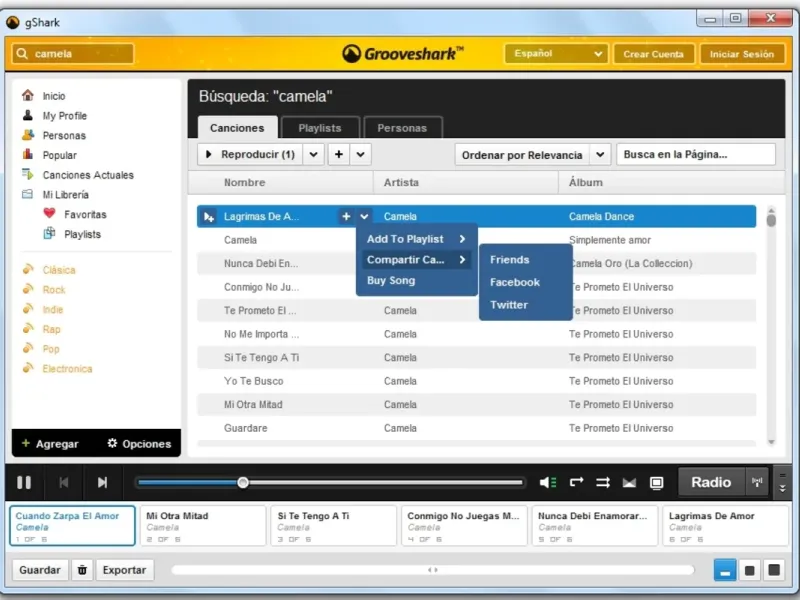Click the playback progress slider handle
800x600 pixels.
pos(243,482)
